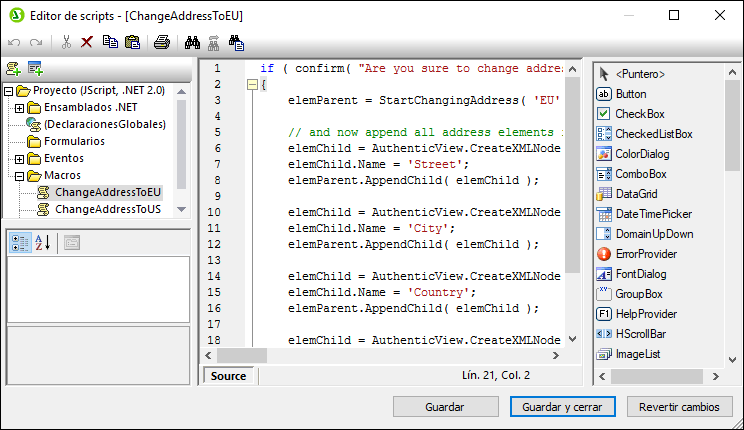The image size is (744, 430).
Task: Click the code editor horizontal scrollbar thumb
Action: click(242, 355)
